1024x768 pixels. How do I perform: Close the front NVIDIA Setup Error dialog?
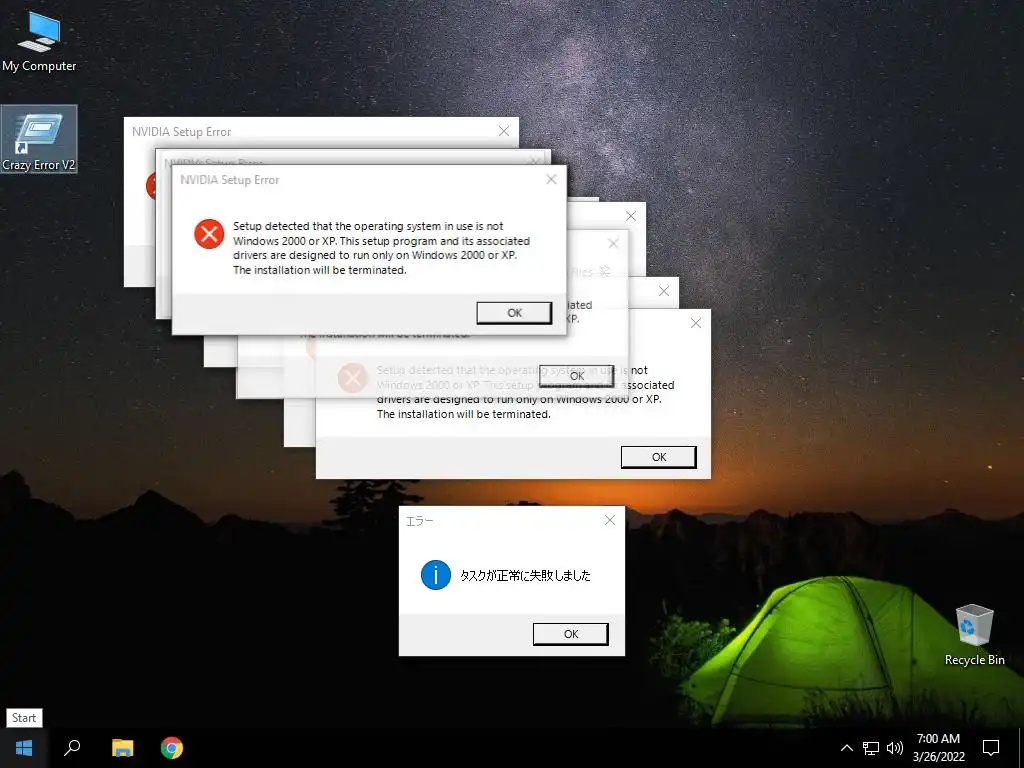(551, 180)
